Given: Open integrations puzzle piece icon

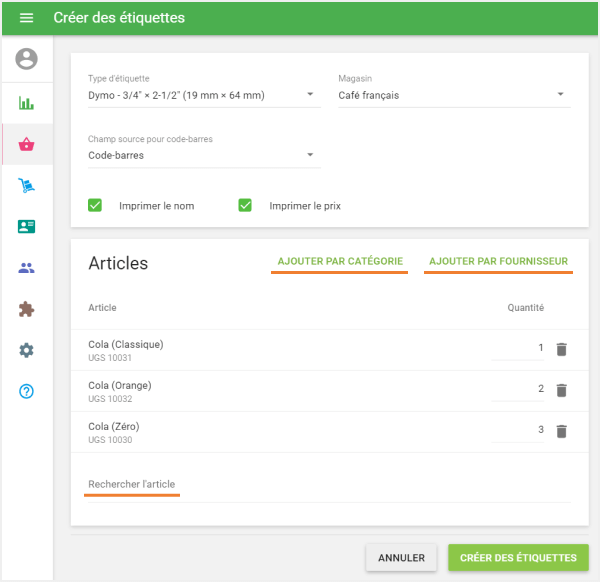Looking at the screenshot, I should (x=26, y=309).
